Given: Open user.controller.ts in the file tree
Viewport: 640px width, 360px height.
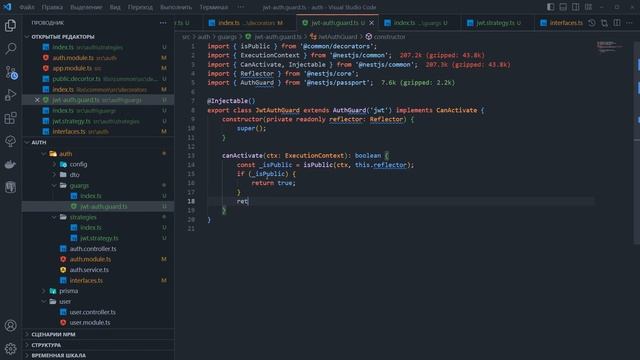Looking at the screenshot, I should coord(92,312).
